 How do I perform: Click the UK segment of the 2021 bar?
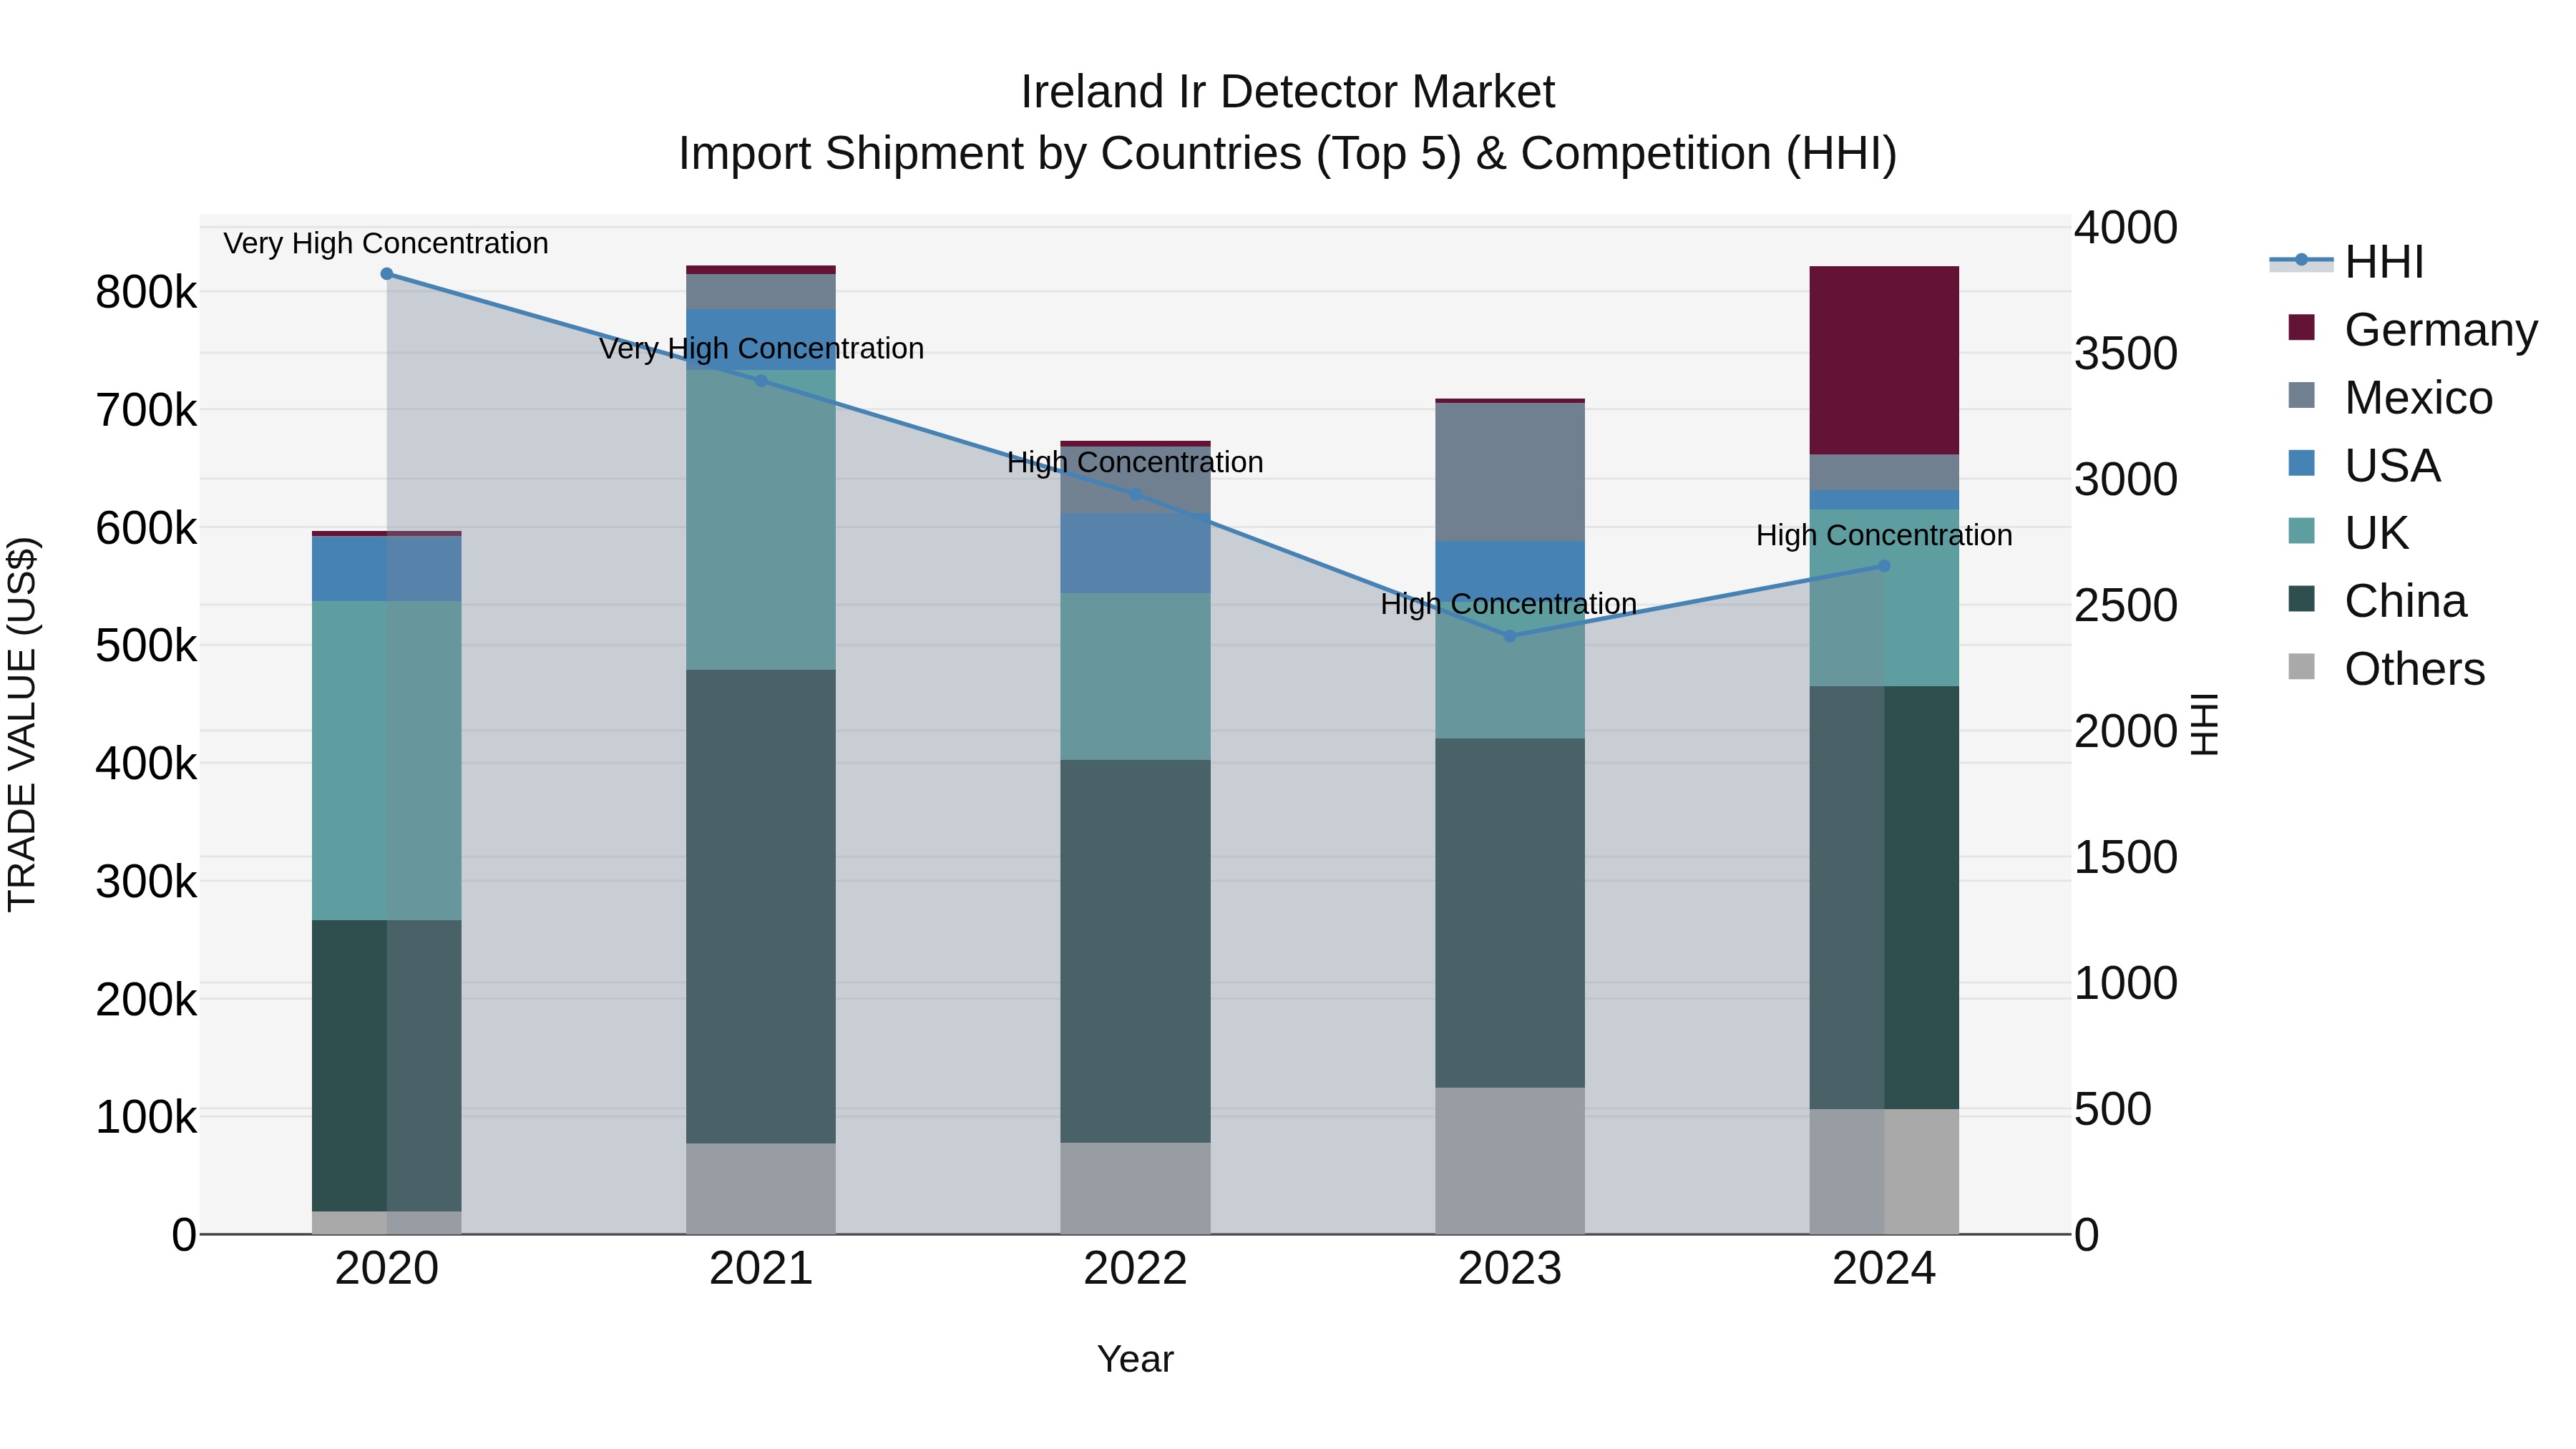pos(761,520)
